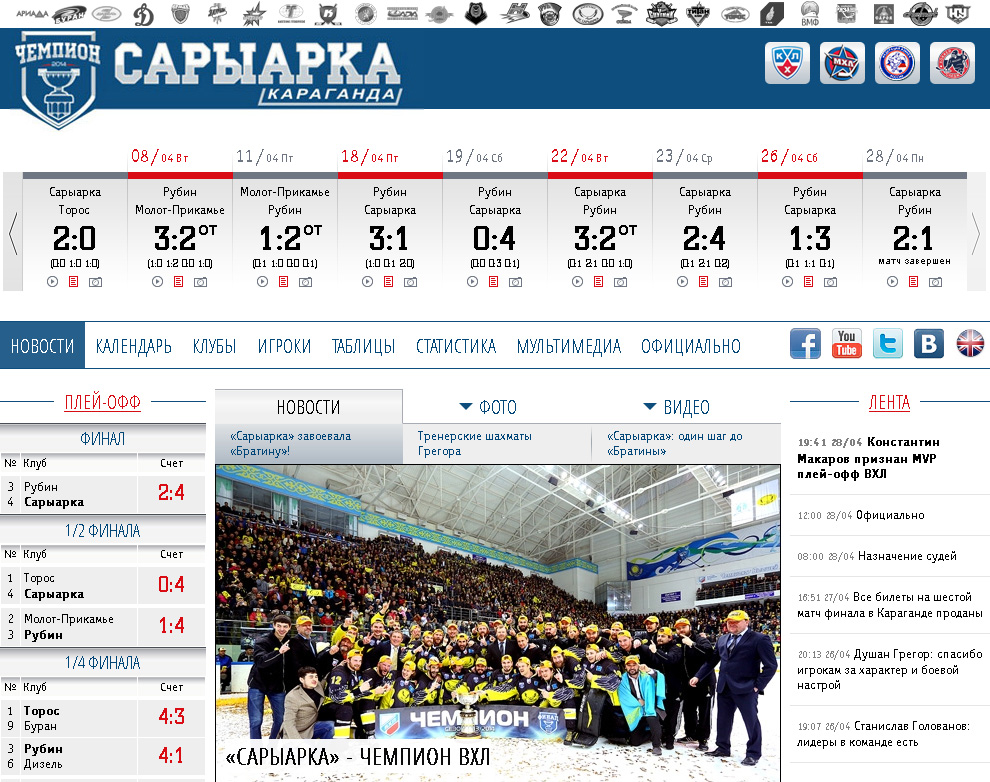The image size is (990, 782).
Task: Click the Чемпион 2014 cup emblem
Action: (57, 80)
